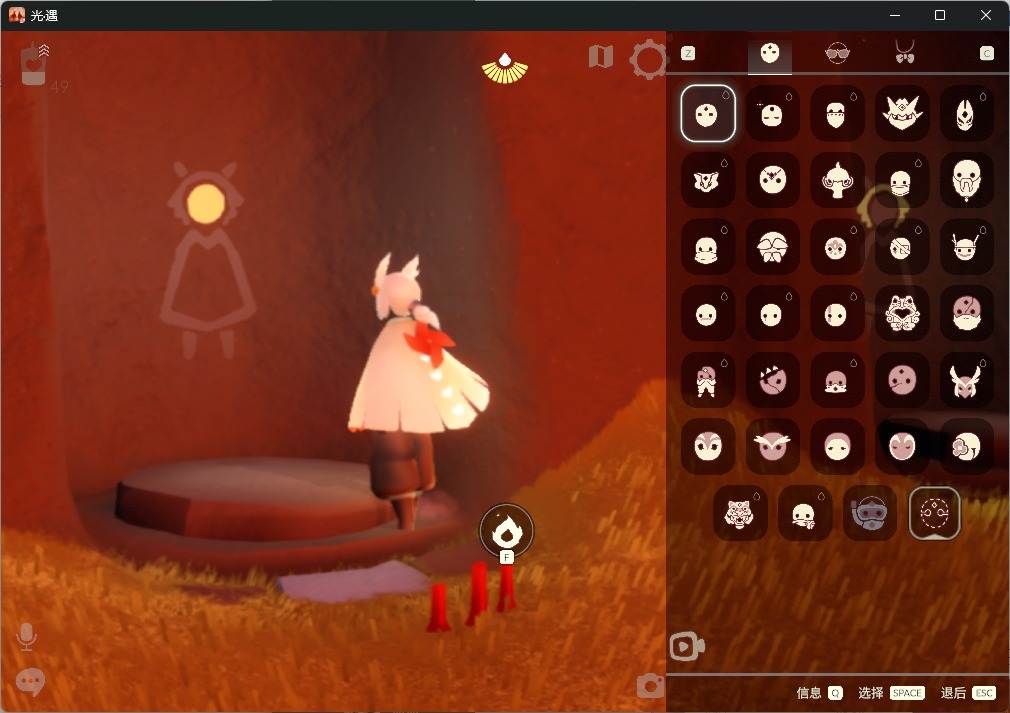Viewport: 1010px width, 713px height.
Task: Go to next category with C key
Action: pos(987,53)
